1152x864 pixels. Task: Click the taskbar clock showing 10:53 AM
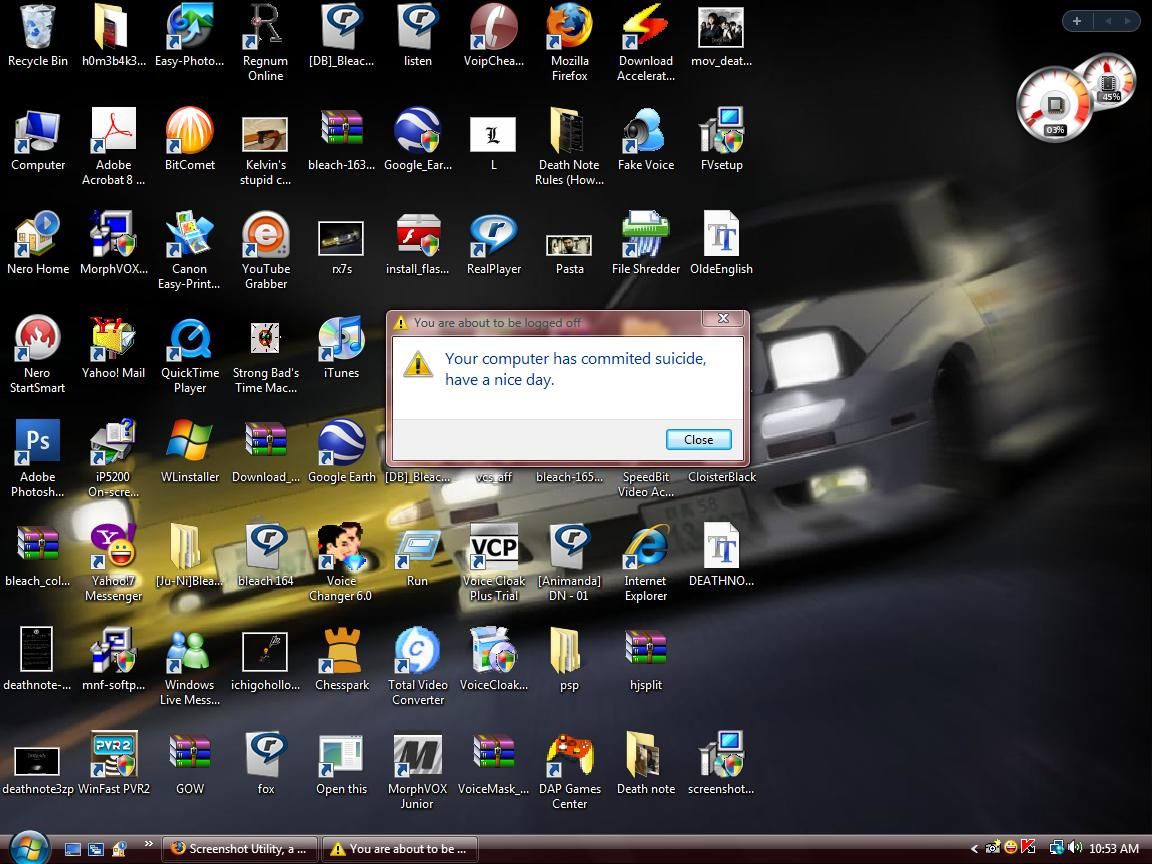(1114, 849)
